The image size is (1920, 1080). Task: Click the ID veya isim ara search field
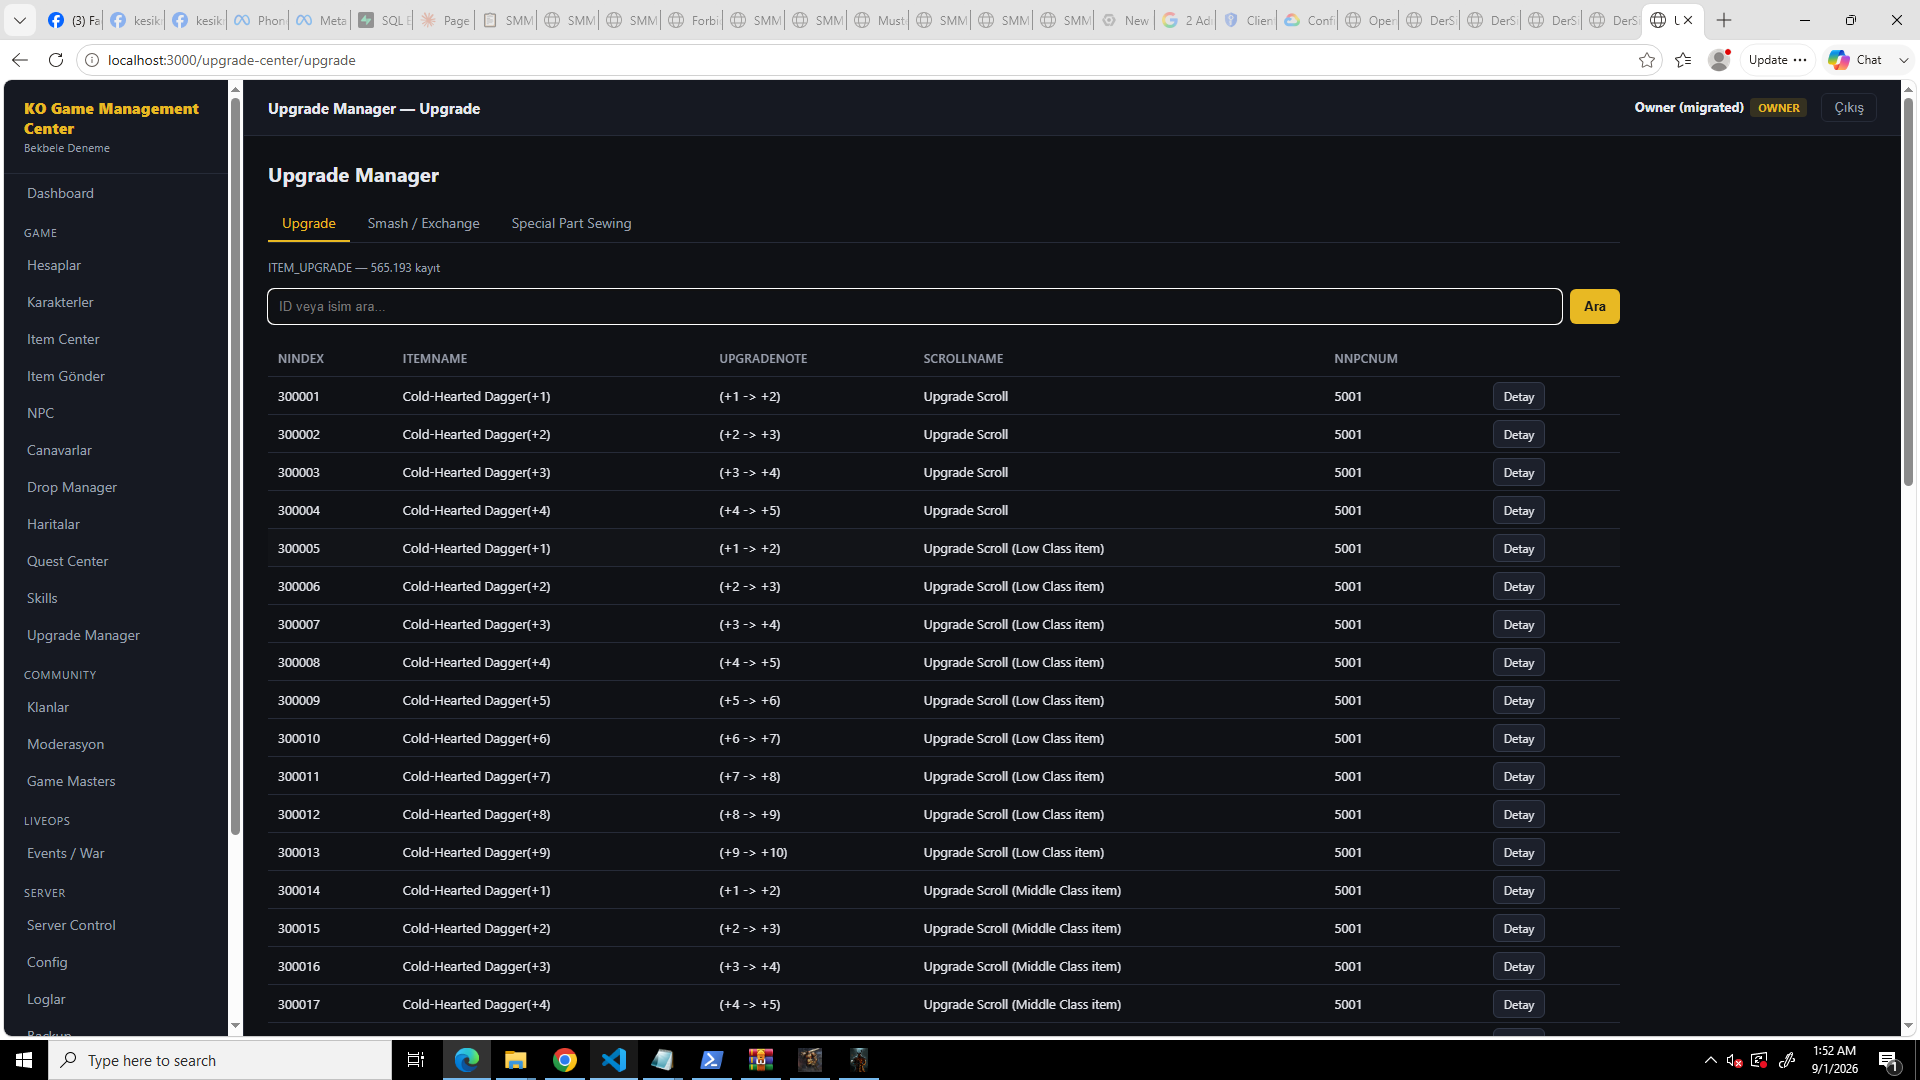[x=914, y=306]
